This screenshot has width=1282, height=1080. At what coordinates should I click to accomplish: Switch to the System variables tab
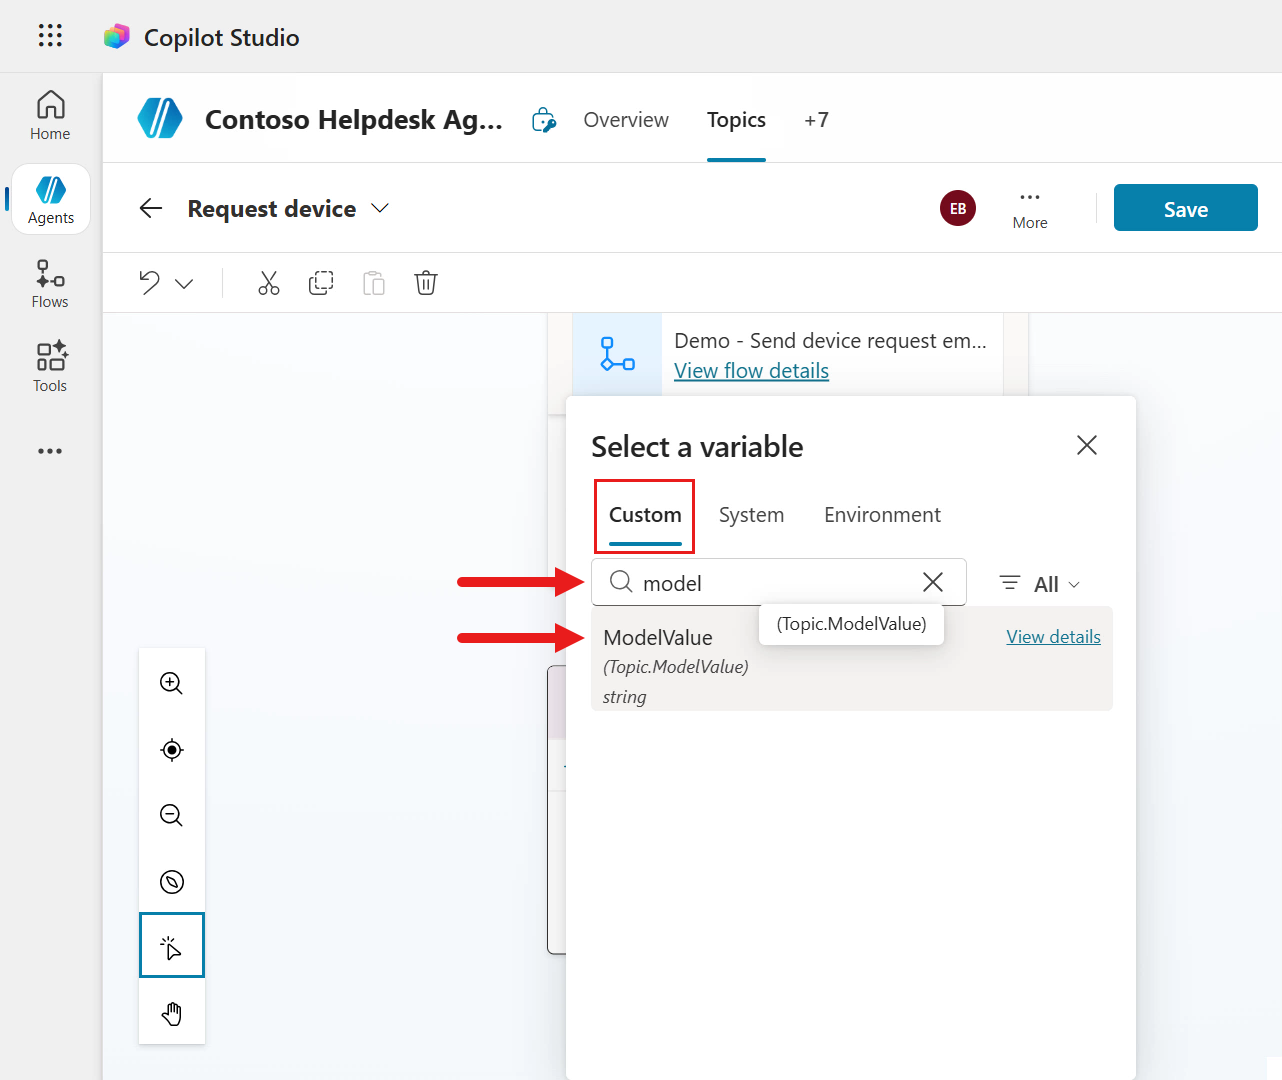click(751, 514)
